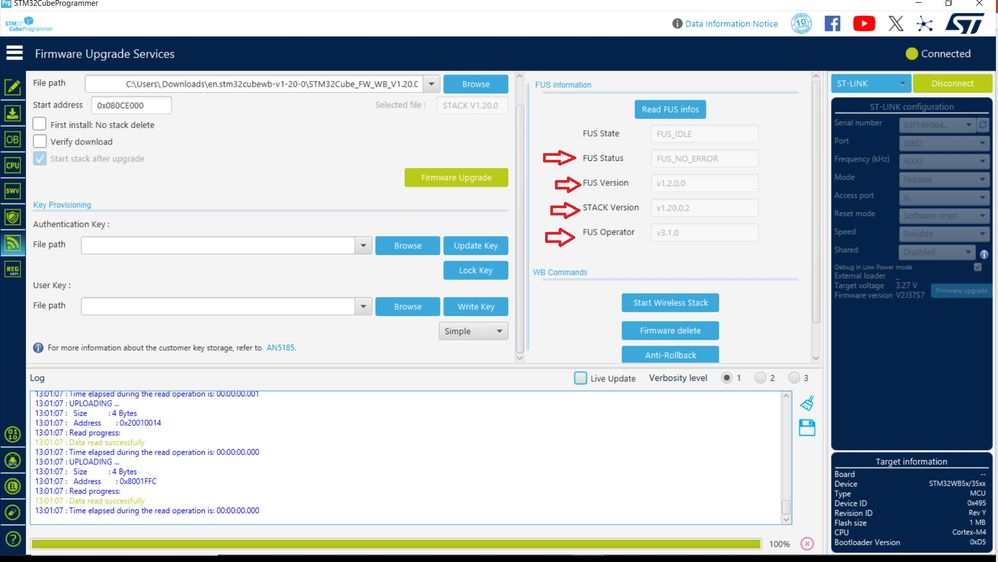
Task: Select verbosity level 1 radio button
Action: 726,377
